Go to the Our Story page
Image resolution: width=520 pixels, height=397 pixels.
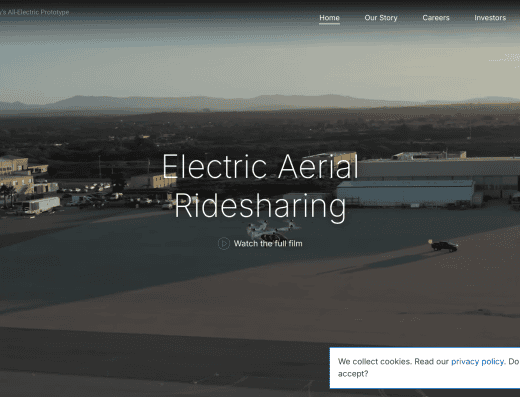tap(381, 18)
